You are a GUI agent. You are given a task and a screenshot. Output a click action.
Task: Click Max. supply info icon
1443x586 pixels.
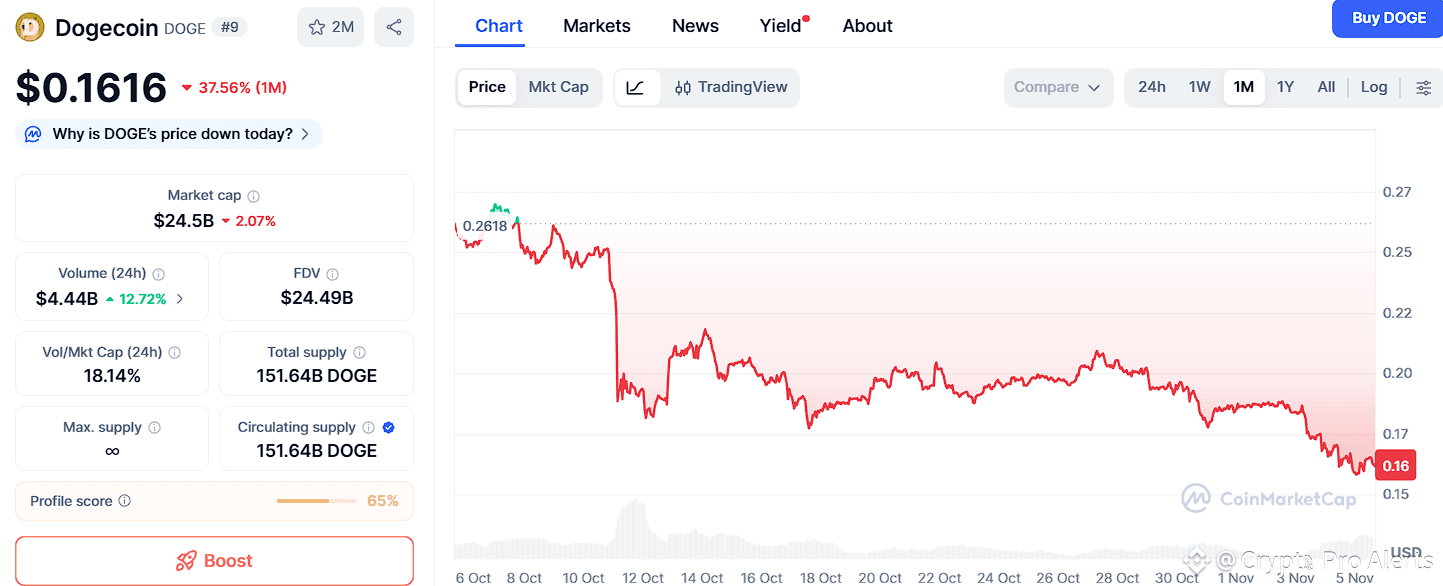coord(154,427)
